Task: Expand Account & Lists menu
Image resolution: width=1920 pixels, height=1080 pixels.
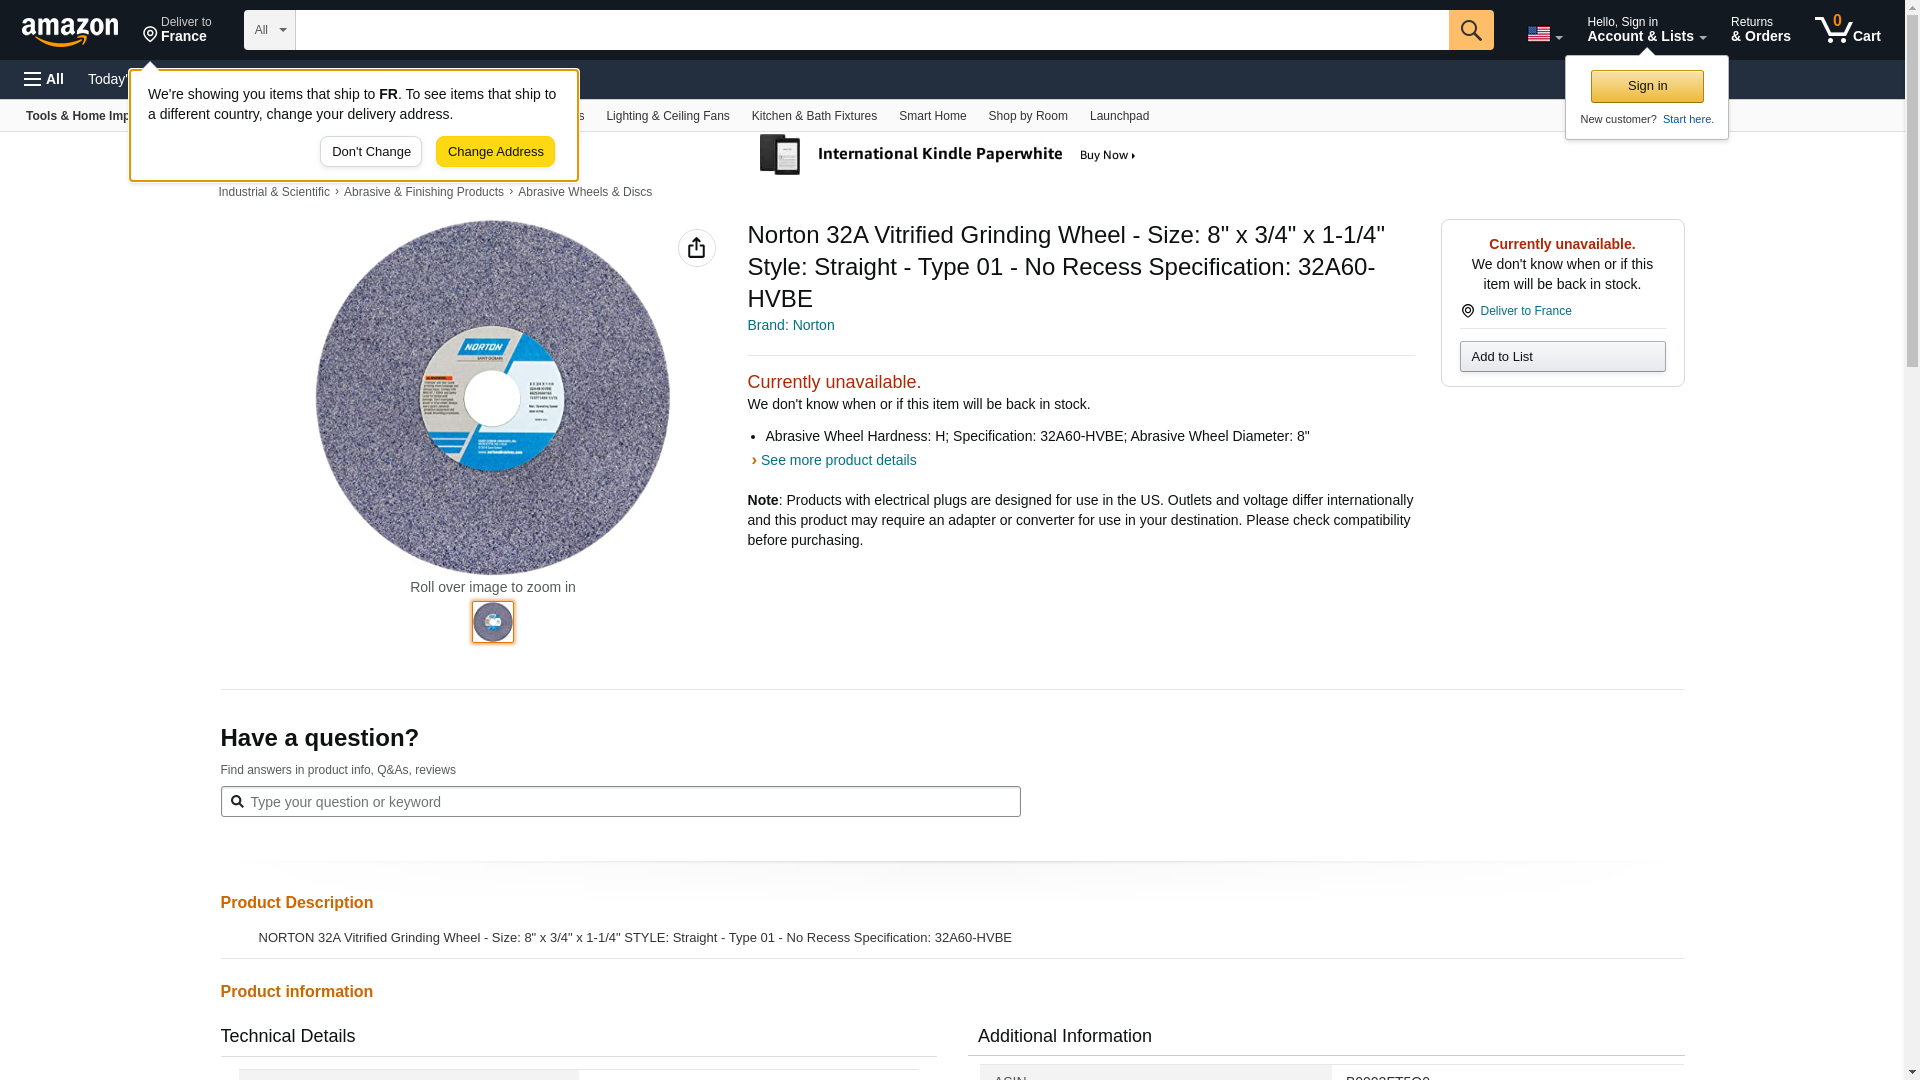Action: [x=1645, y=30]
